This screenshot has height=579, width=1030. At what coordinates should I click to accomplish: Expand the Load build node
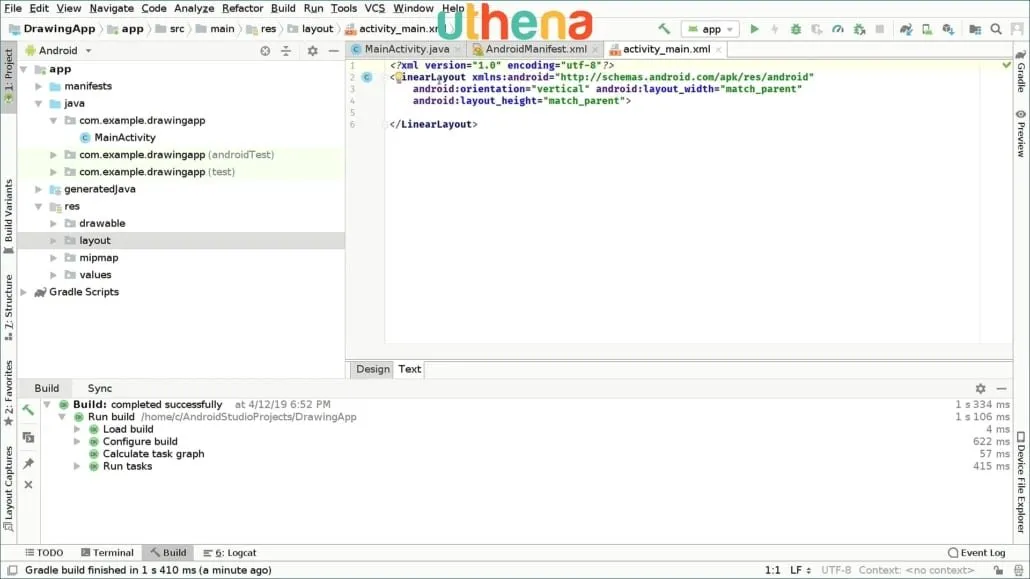click(x=77, y=429)
